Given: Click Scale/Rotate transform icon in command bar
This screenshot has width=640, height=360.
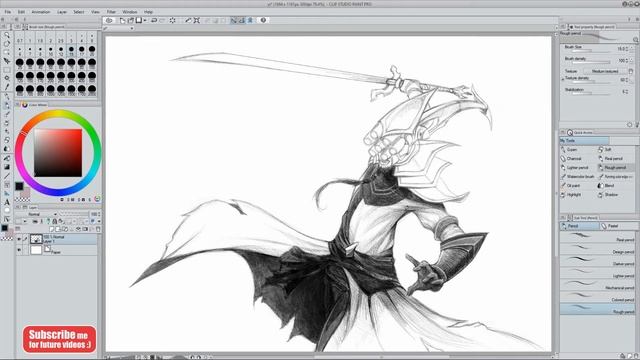Looking at the screenshot, I should click(197, 20).
